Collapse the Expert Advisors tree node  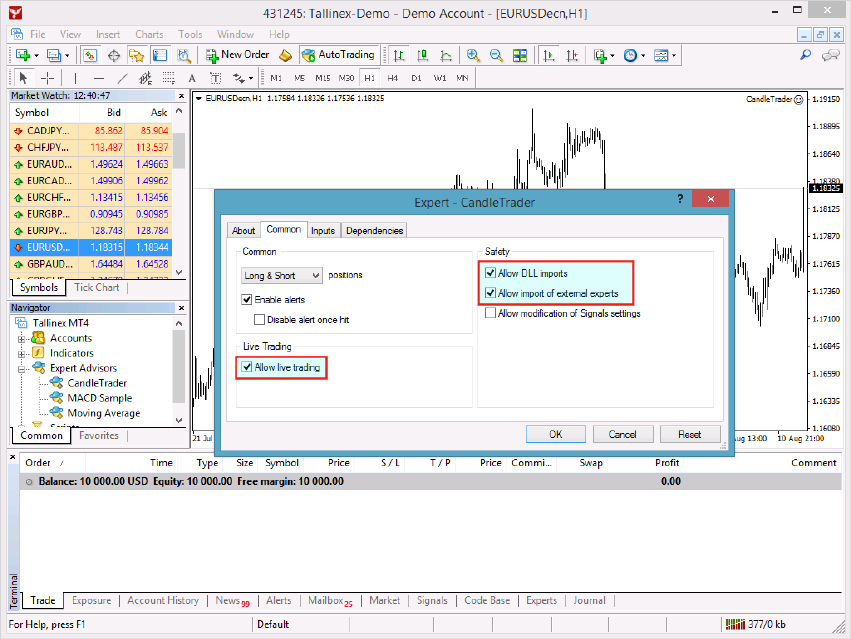(x=22, y=369)
